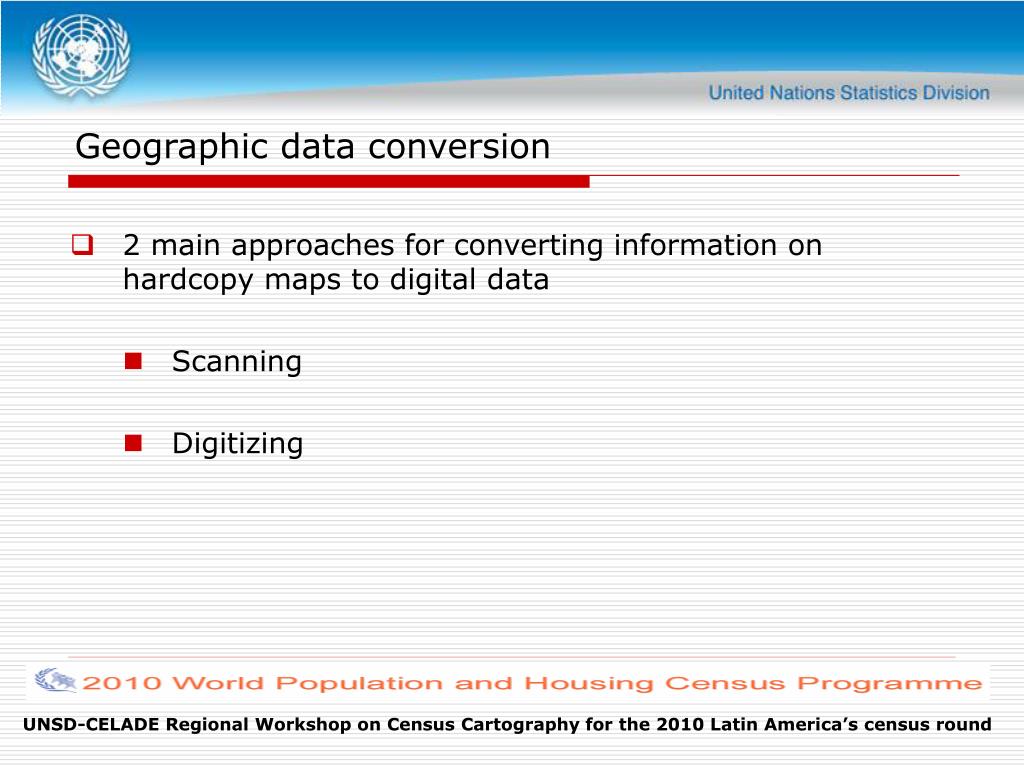Viewport: 1024px width, 768px height.
Task: Select the 'Scanning' bullet text
Action: (x=236, y=362)
